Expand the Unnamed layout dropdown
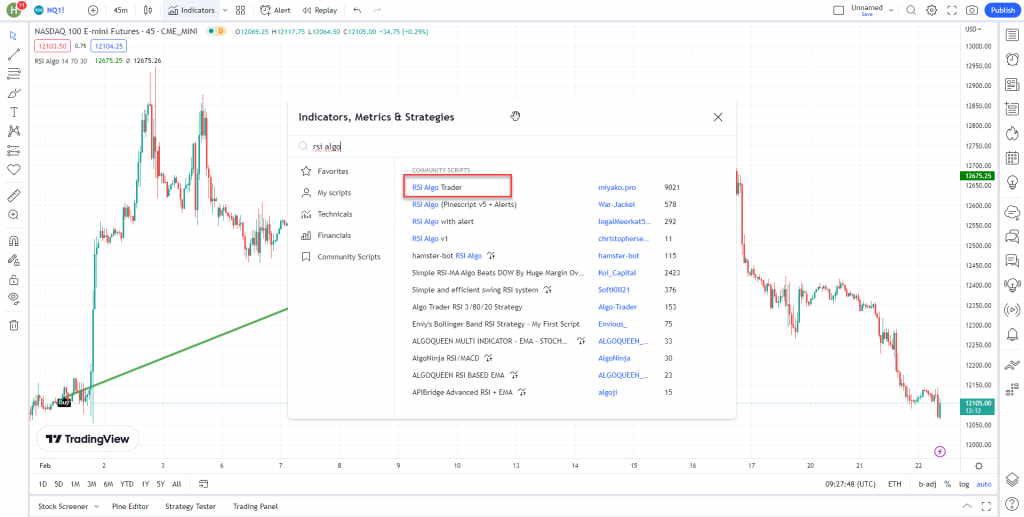The image size is (1024, 517). tap(889, 9)
